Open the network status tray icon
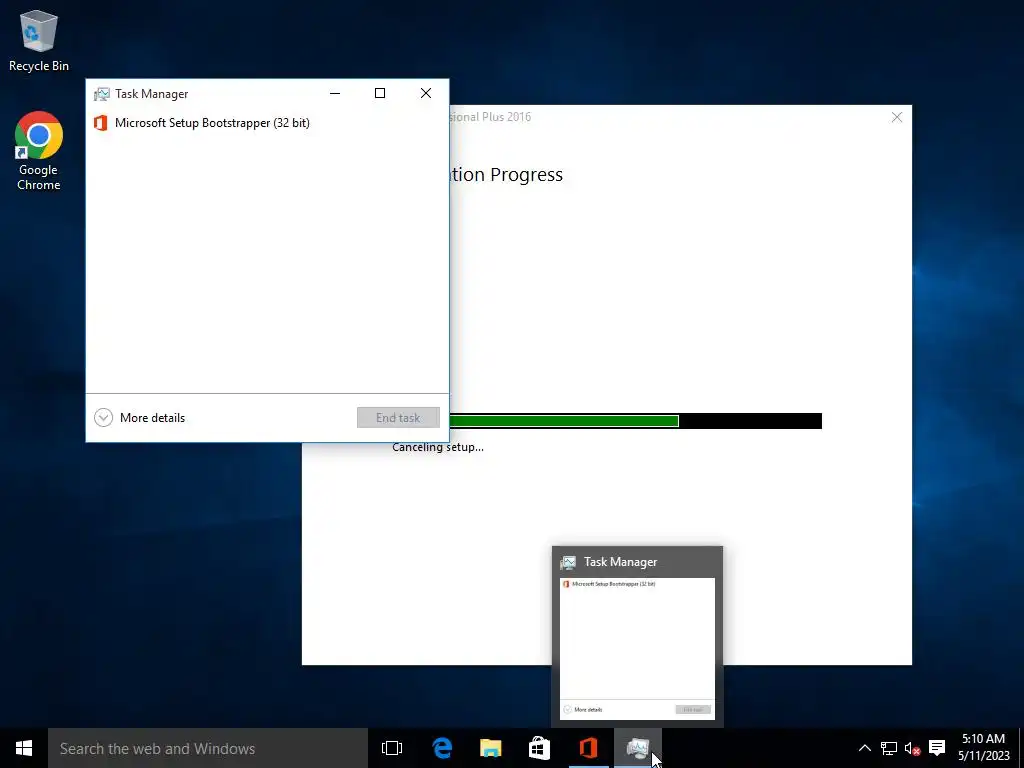Image resolution: width=1024 pixels, height=768 pixels. (x=888, y=748)
